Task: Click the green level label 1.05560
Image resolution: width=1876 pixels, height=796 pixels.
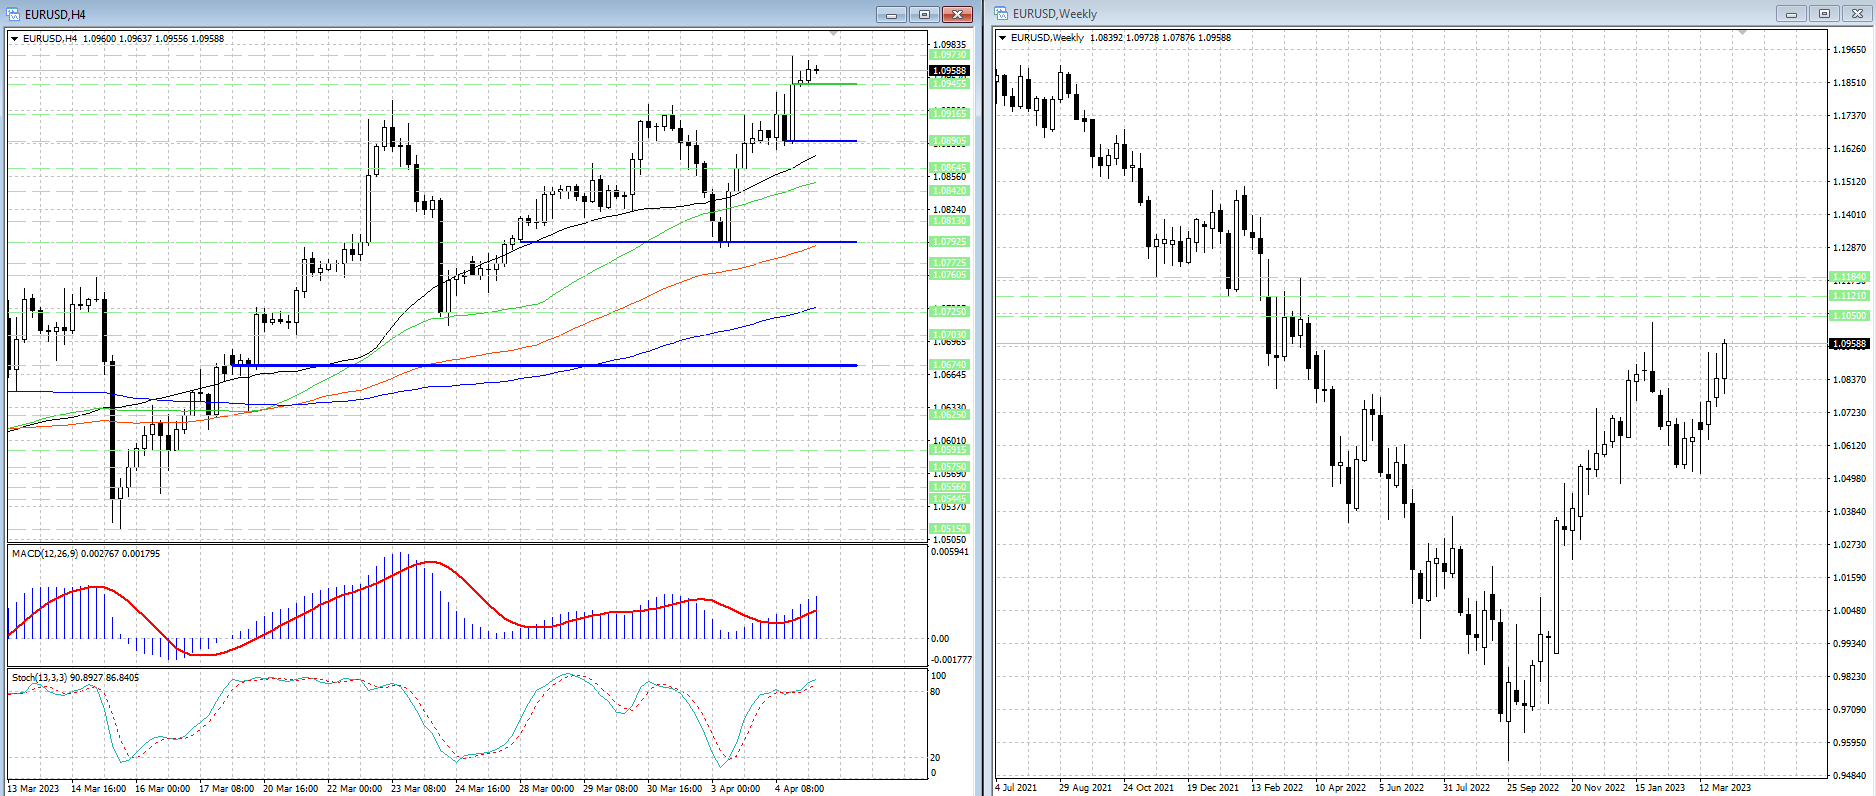Action: (949, 487)
